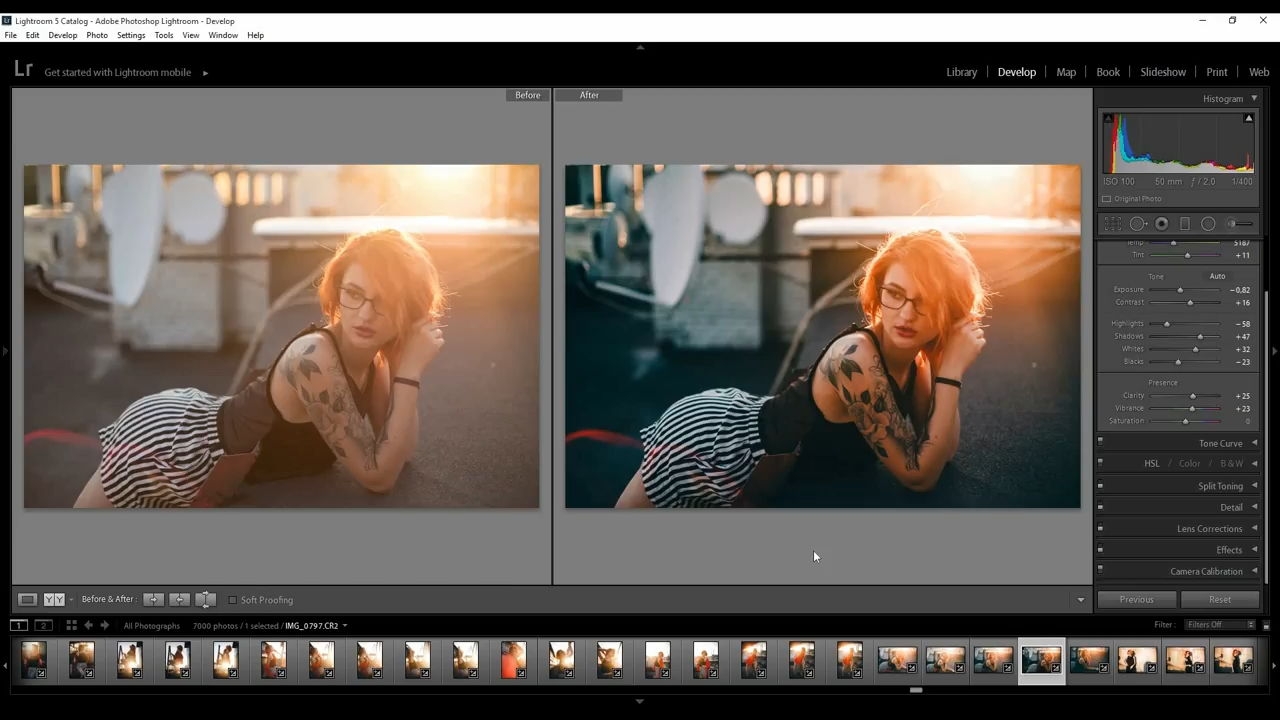Open the Develop menu
The width and height of the screenshot is (1280, 720).
point(62,35)
